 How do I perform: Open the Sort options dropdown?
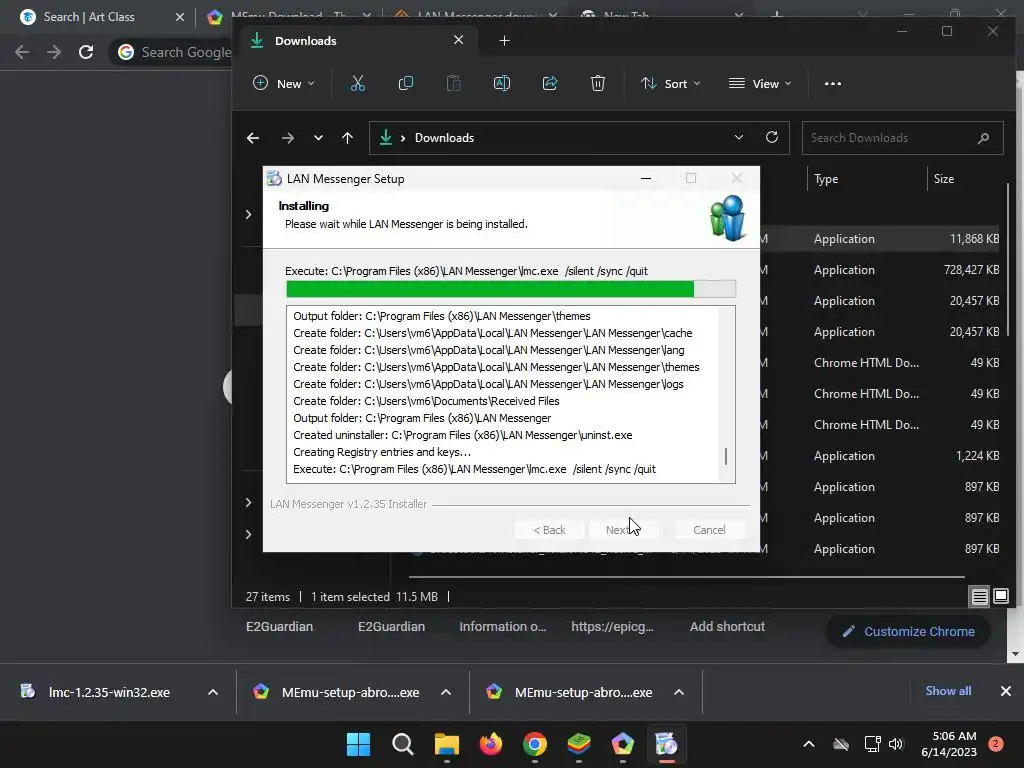click(x=670, y=84)
